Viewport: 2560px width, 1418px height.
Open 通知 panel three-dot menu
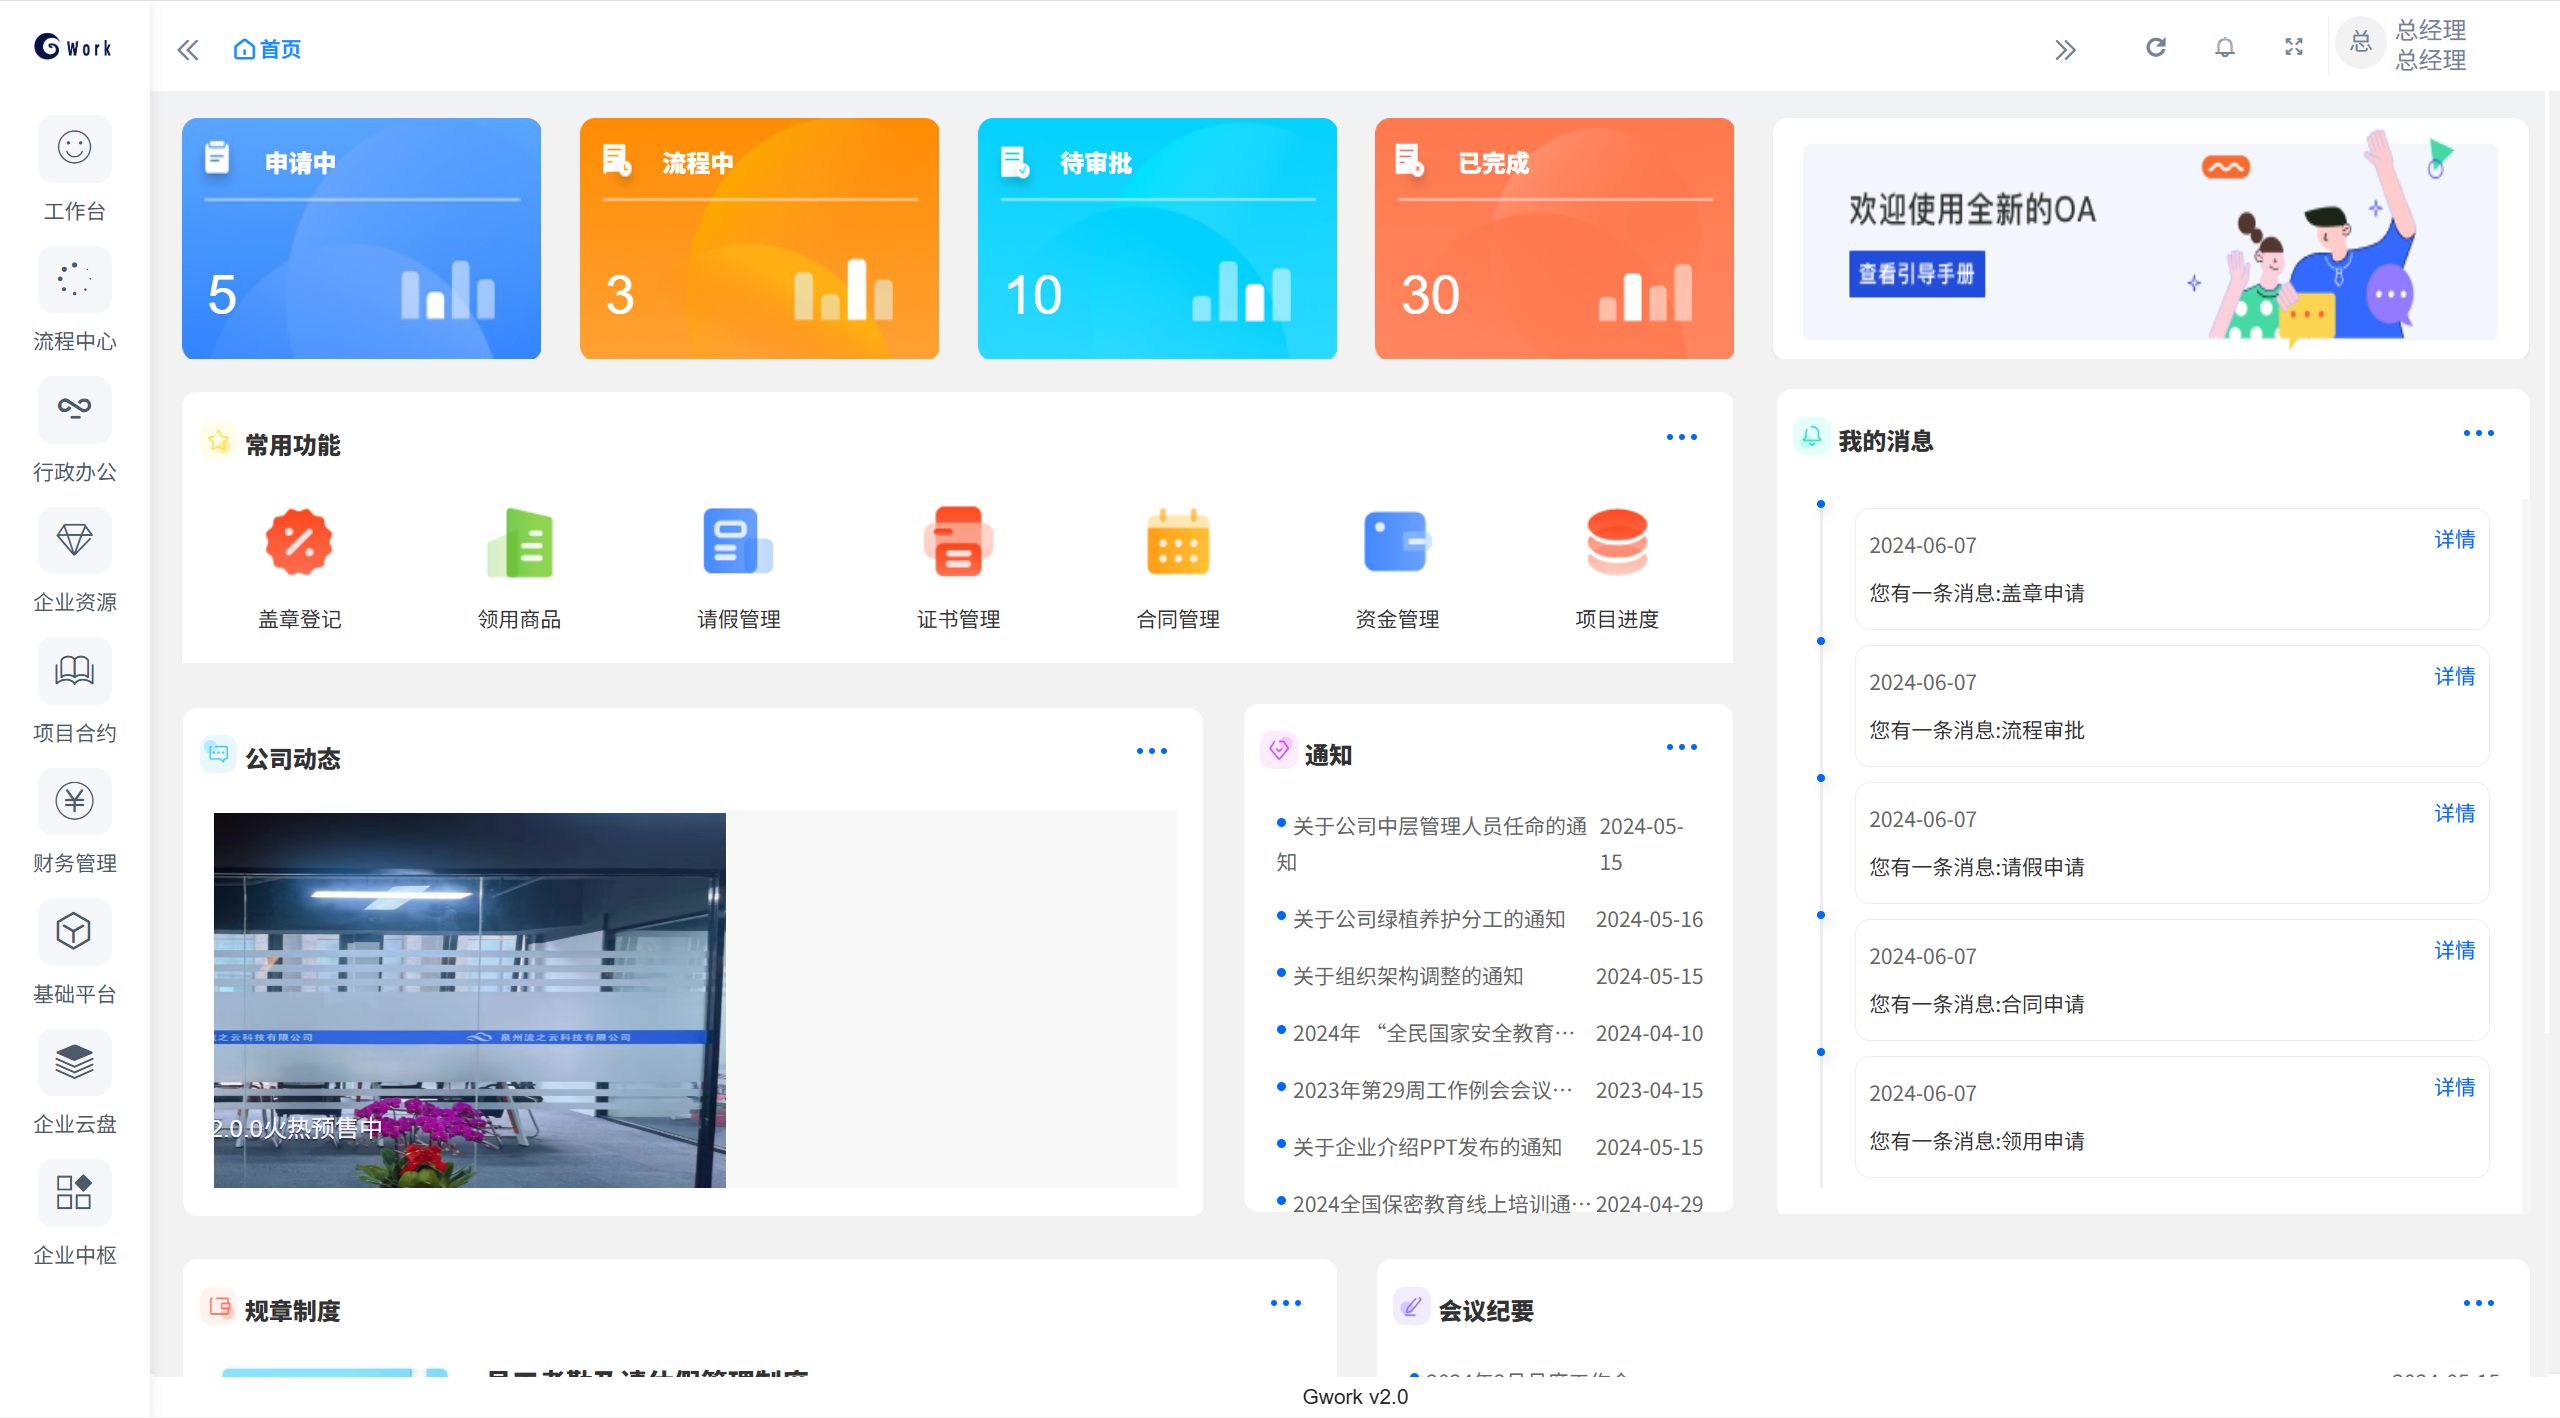[1681, 747]
